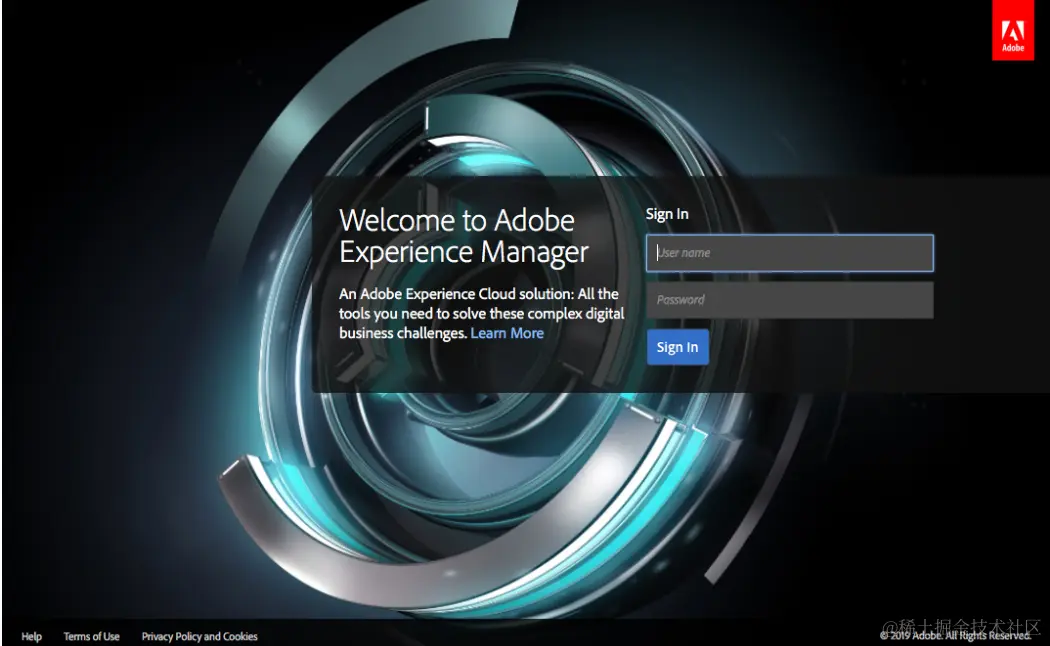This screenshot has width=1050, height=646.
Task: Click the Adobe logo in top corner
Action: [x=1012, y=30]
